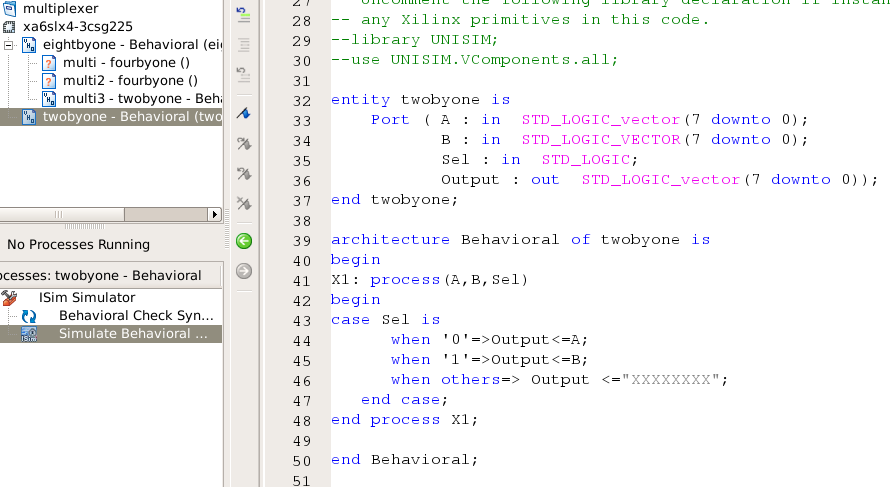892x487 pixels.
Task: Click the 'end Behavioral;' line
Action: pos(404,460)
